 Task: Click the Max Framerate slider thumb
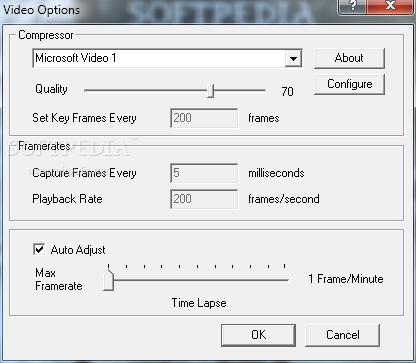tap(108, 280)
